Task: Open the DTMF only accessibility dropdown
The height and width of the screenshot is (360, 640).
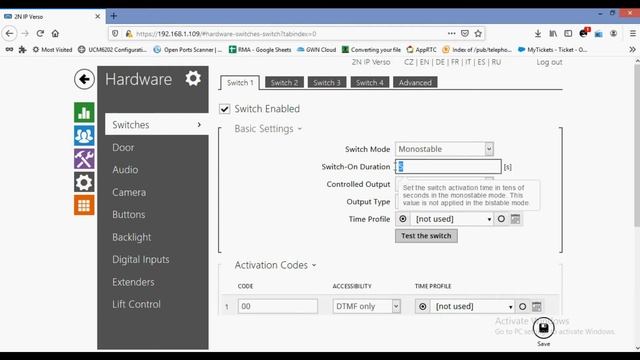Action: [366, 307]
